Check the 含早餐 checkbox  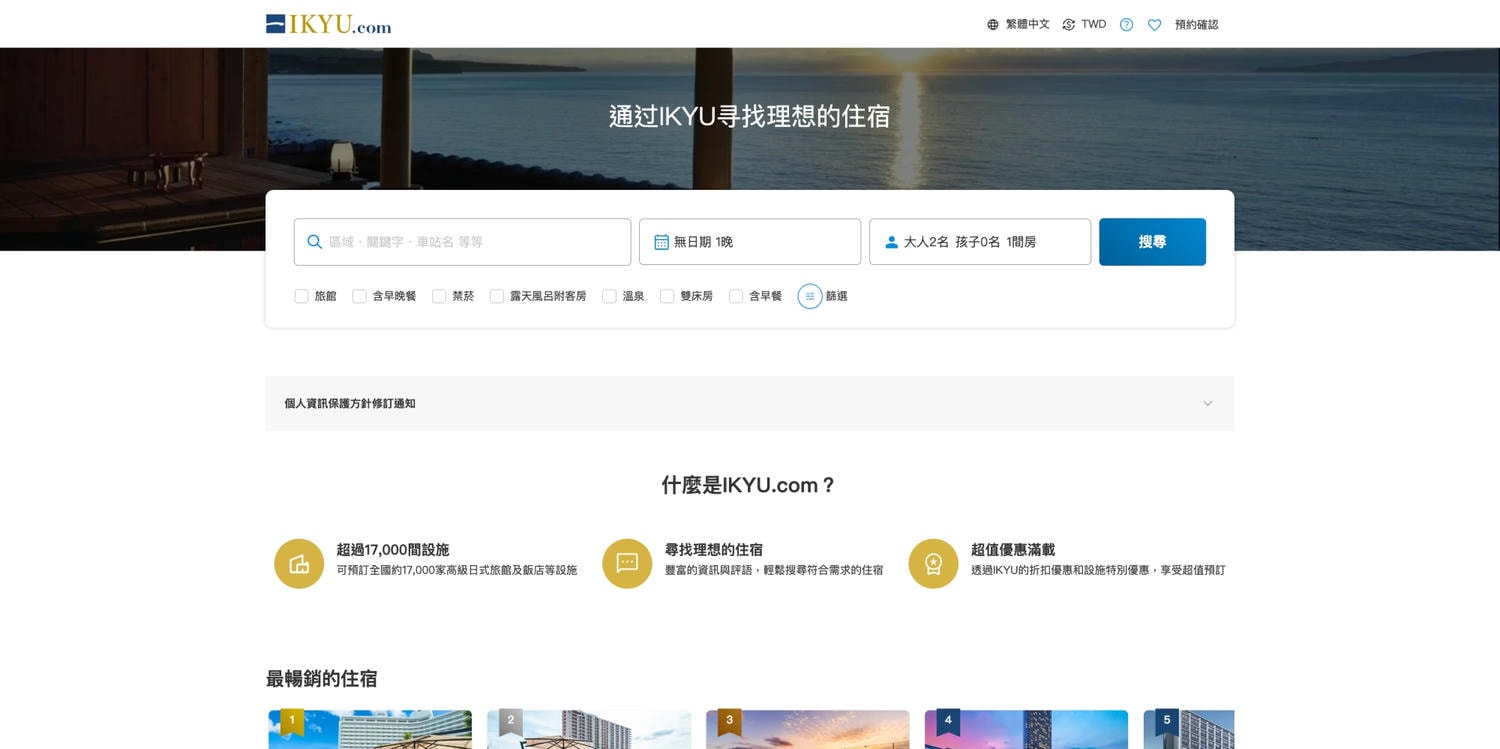pos(736,296)
